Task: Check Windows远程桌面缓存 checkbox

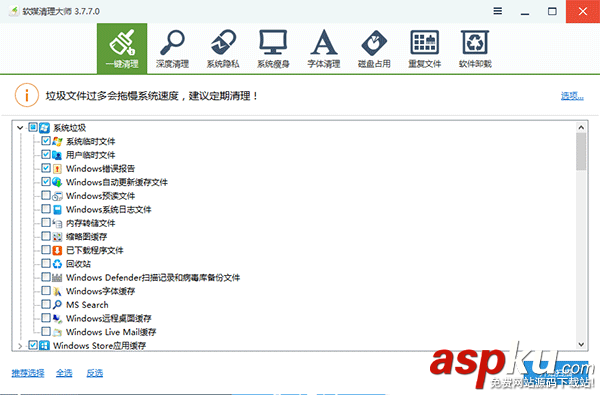Action: point(46,318)
